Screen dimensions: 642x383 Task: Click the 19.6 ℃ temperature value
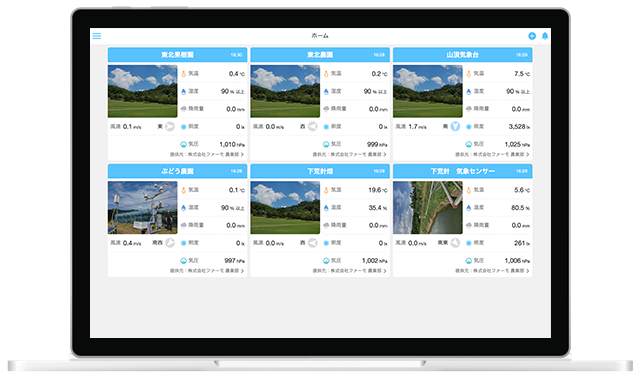[378, 190]
